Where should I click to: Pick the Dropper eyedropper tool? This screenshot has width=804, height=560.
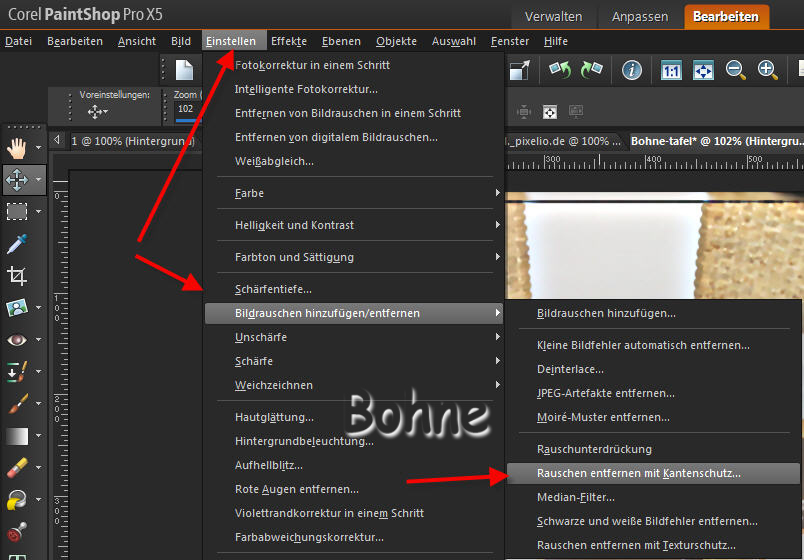pyautogui.click(x=17, y=243)
